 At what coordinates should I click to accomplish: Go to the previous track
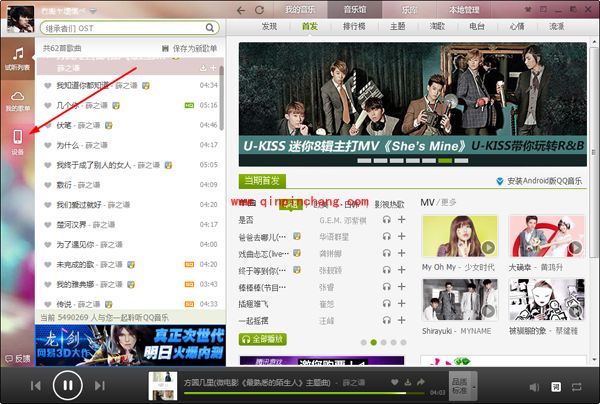click(x=36, y=385)
